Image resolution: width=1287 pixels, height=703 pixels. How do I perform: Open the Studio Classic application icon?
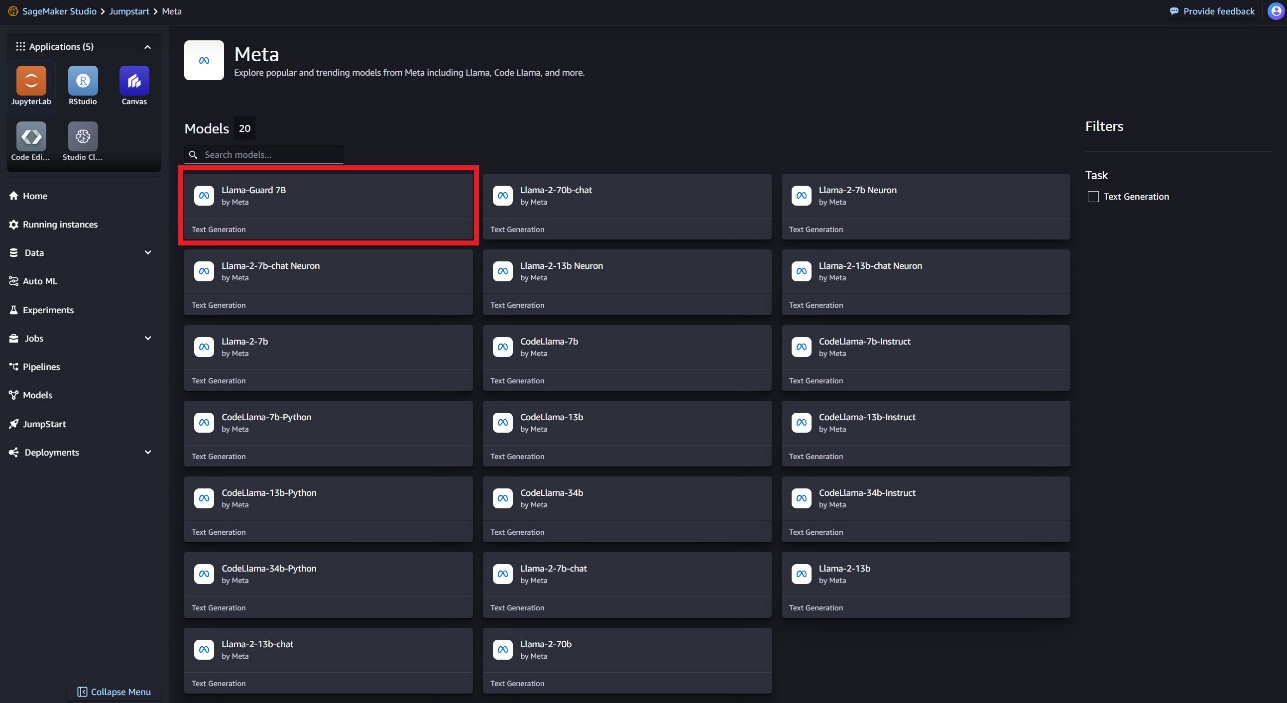(83, 136)
